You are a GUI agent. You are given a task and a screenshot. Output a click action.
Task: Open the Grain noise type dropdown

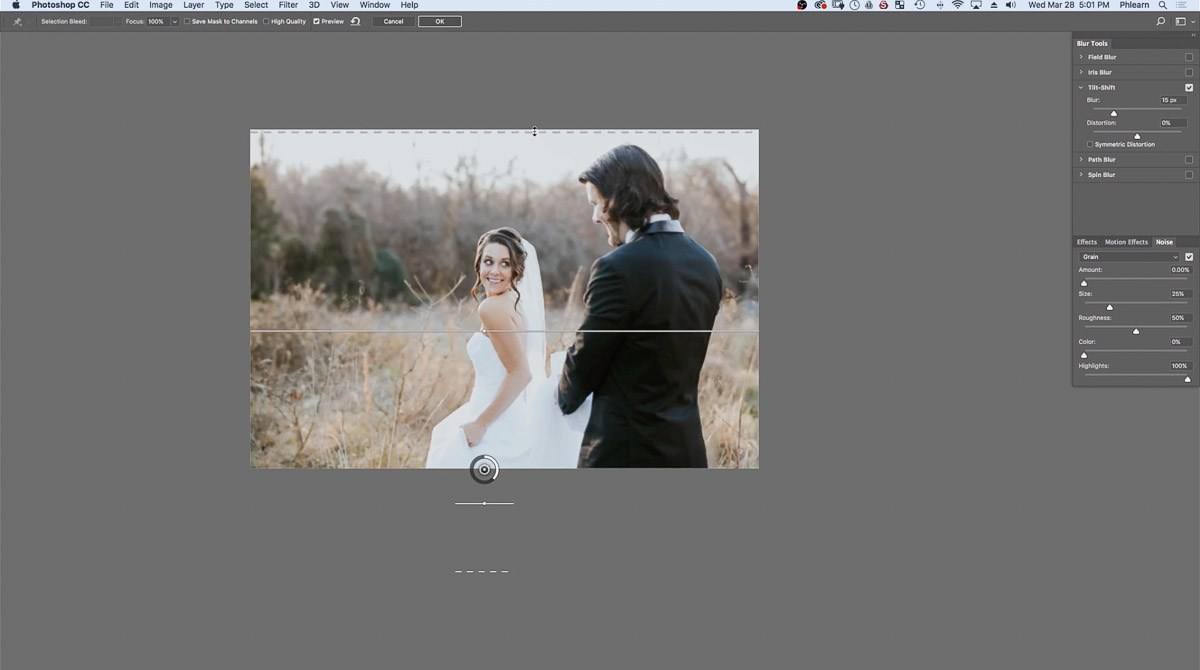pyautogui.click(x=1129, y=257)
